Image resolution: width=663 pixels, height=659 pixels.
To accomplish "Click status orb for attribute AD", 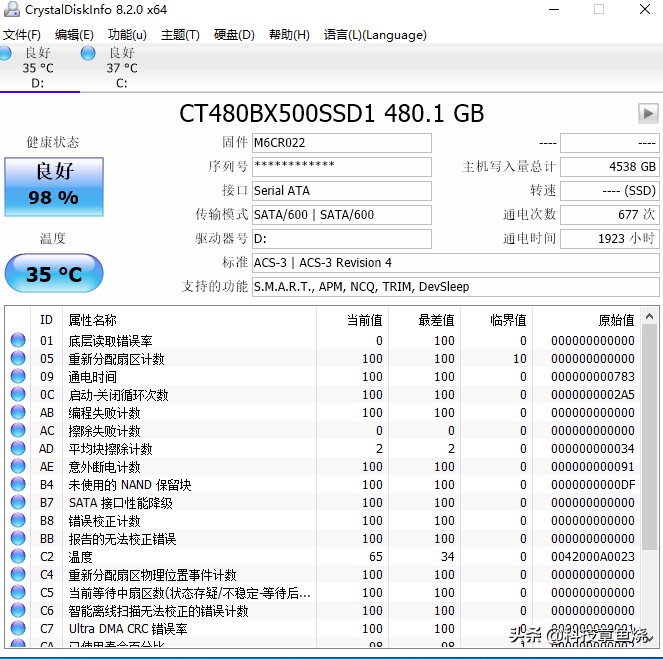I will 18,448.
